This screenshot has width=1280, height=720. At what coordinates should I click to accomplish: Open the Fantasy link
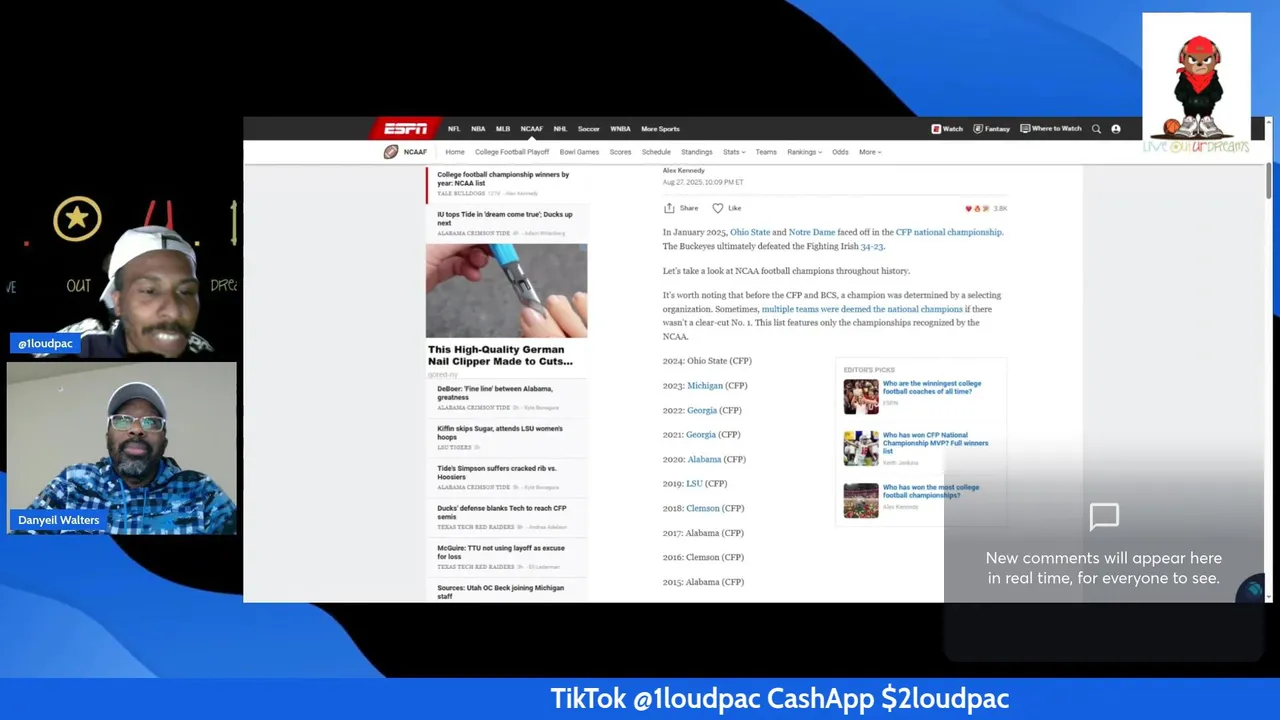click(x=992, y=129)
